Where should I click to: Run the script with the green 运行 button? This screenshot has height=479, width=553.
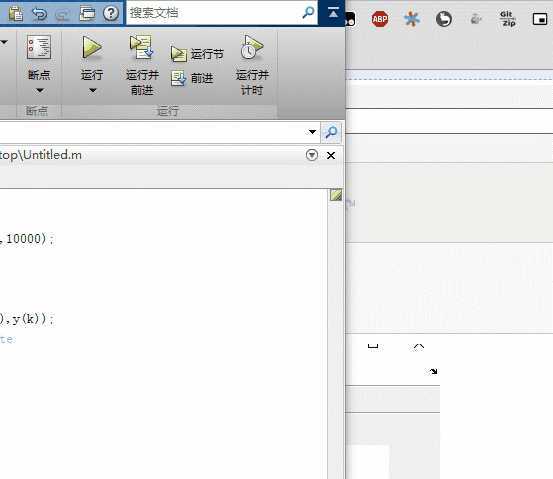point(92,47)
